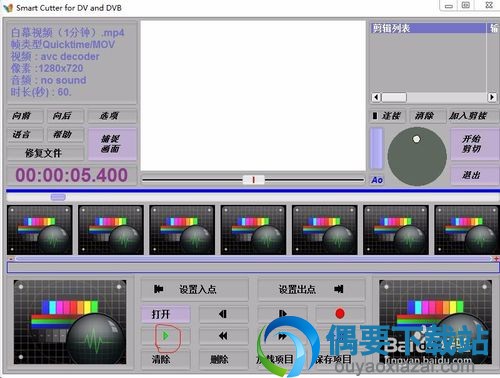
Task: Fast forward with the double-right arrow button
Action: pos(282,336)
